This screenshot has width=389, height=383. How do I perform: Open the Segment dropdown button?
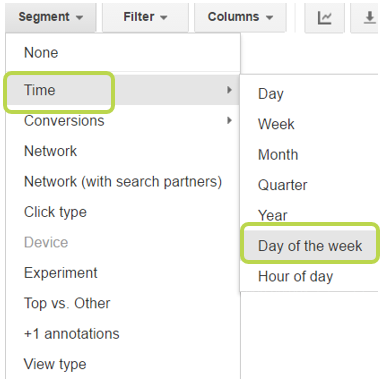(x=50, y=17)
